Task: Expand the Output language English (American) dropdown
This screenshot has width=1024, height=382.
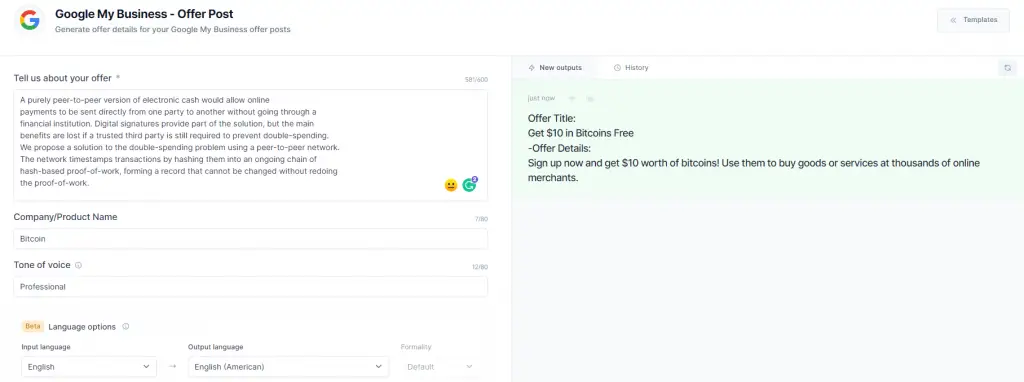Action: 288,367
